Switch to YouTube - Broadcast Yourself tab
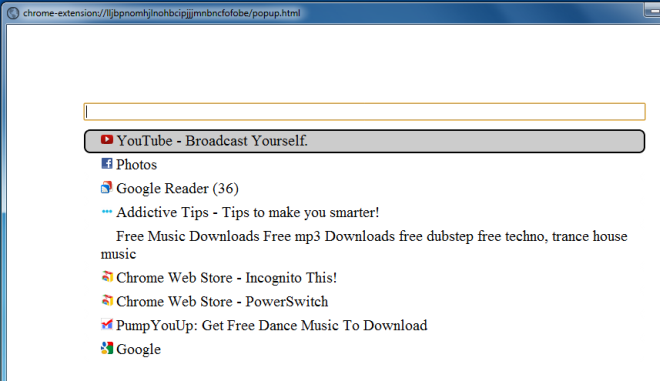Image resolution: width=660 pixels, height=381 pixels. coord(365,141)
